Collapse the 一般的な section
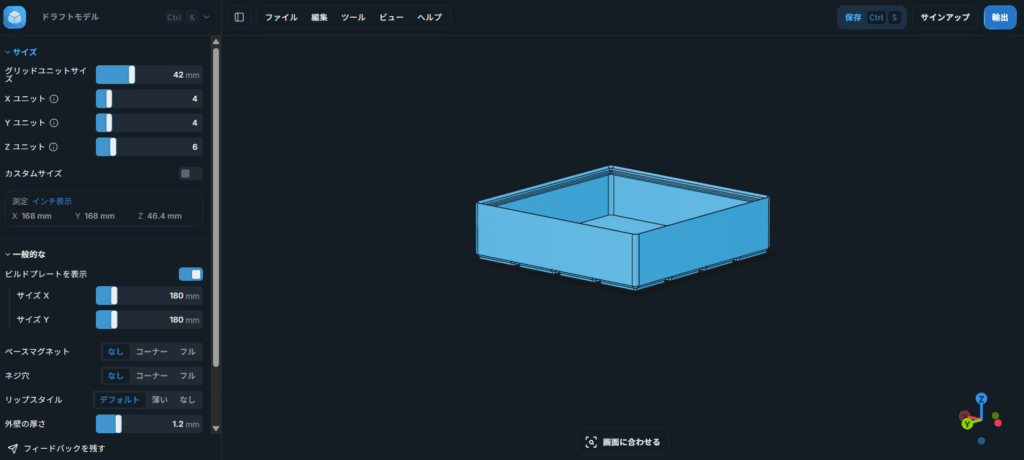Image resolution: width=1024 pixels, height=460 pixels. pyautogui.click(x=25, y=254)
